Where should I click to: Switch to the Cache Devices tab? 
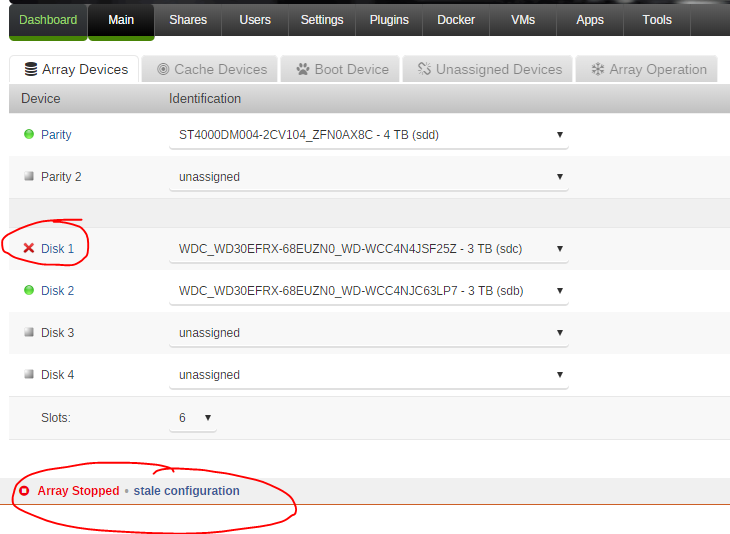210,69
